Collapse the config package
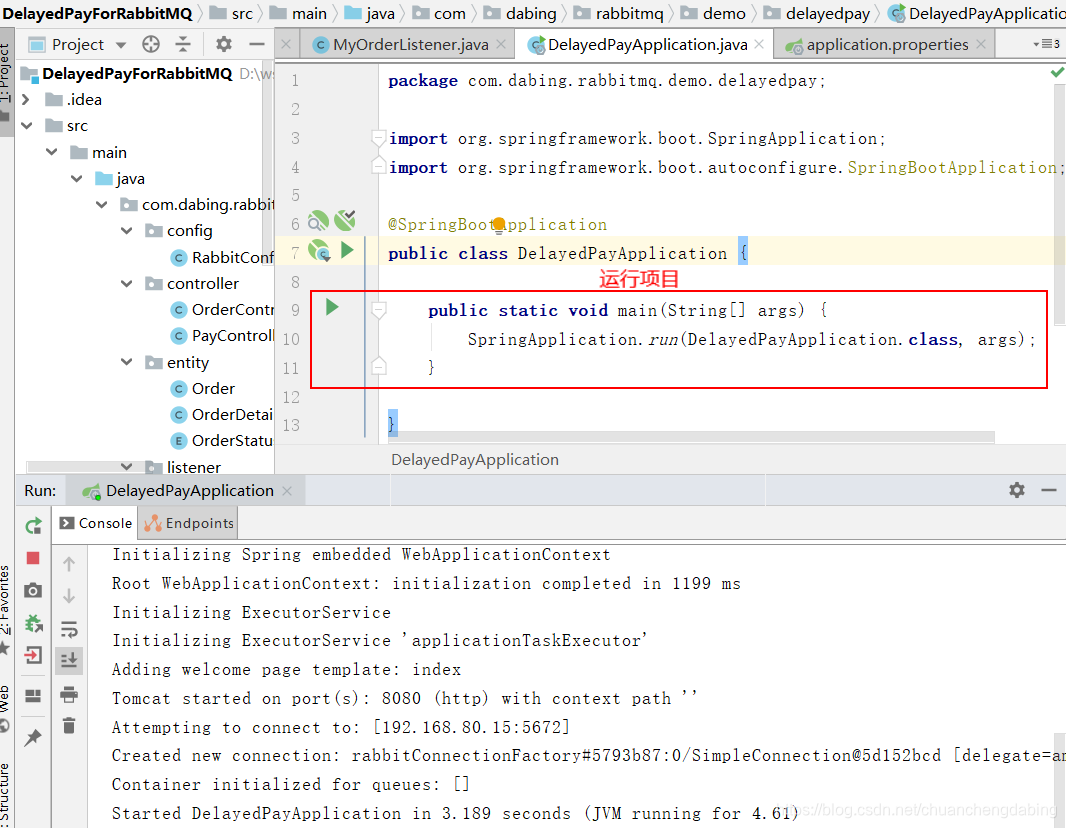Viewport: 1066px width, 828px height. click(126, 231)
